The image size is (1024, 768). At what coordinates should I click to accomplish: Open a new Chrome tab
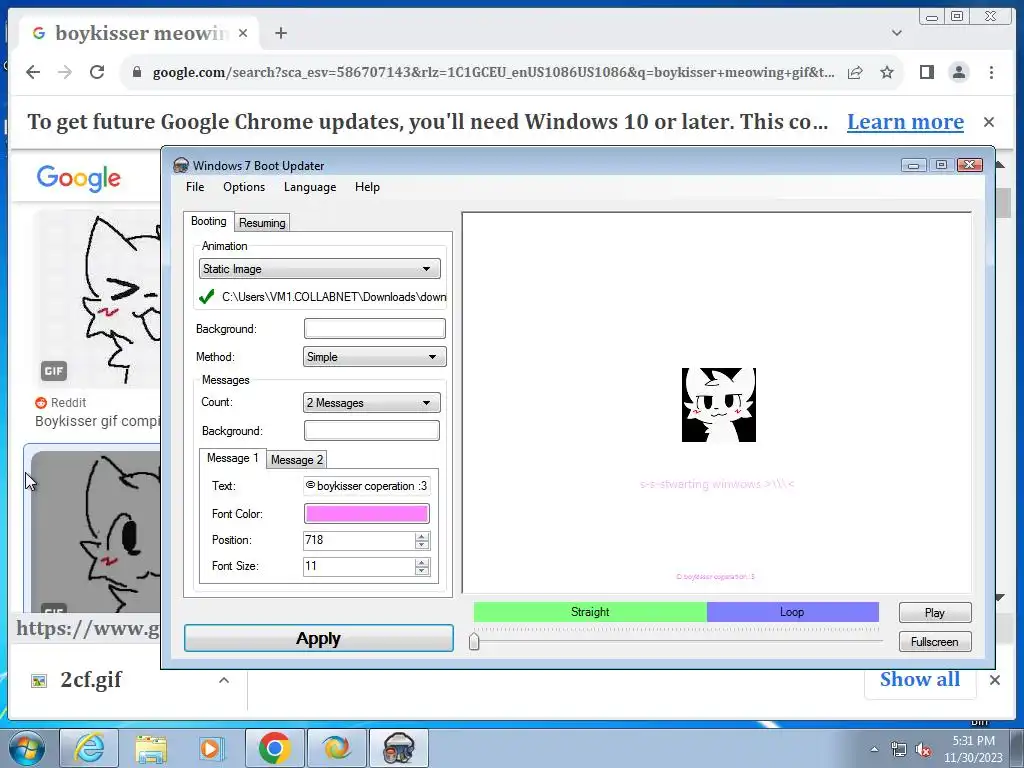[281, 33]
